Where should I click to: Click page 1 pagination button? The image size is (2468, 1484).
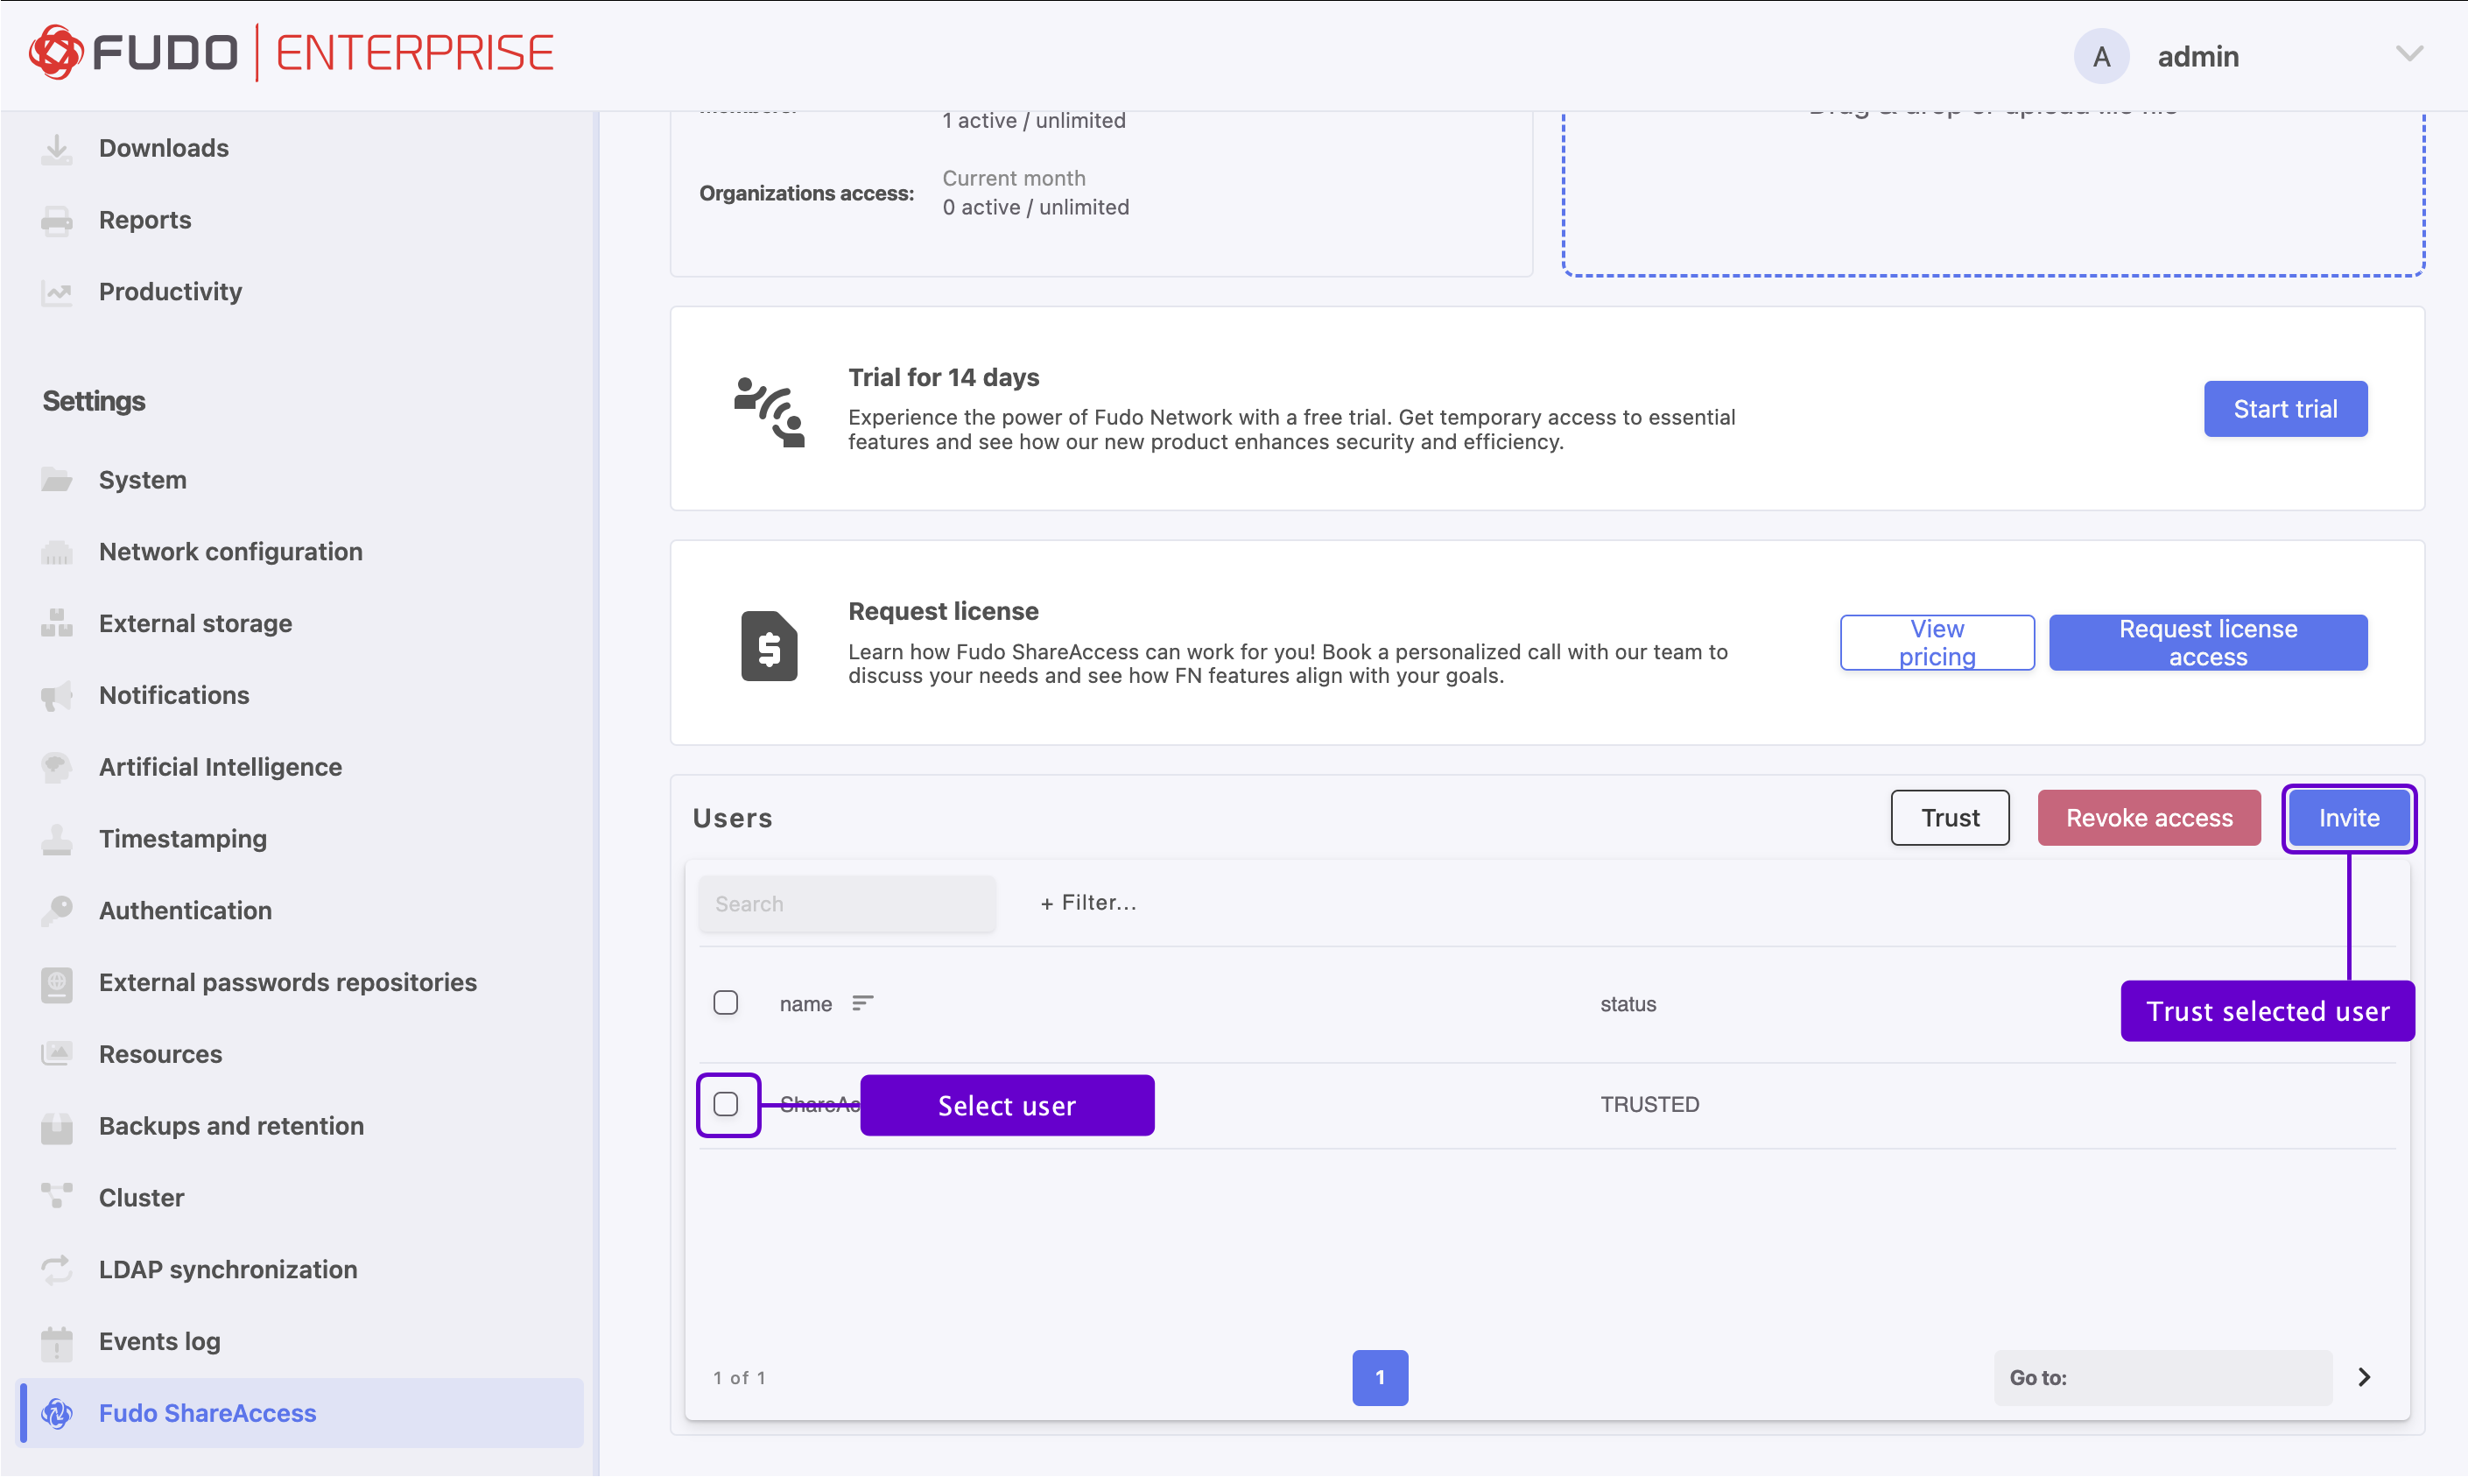(x=1380, y=1379)
